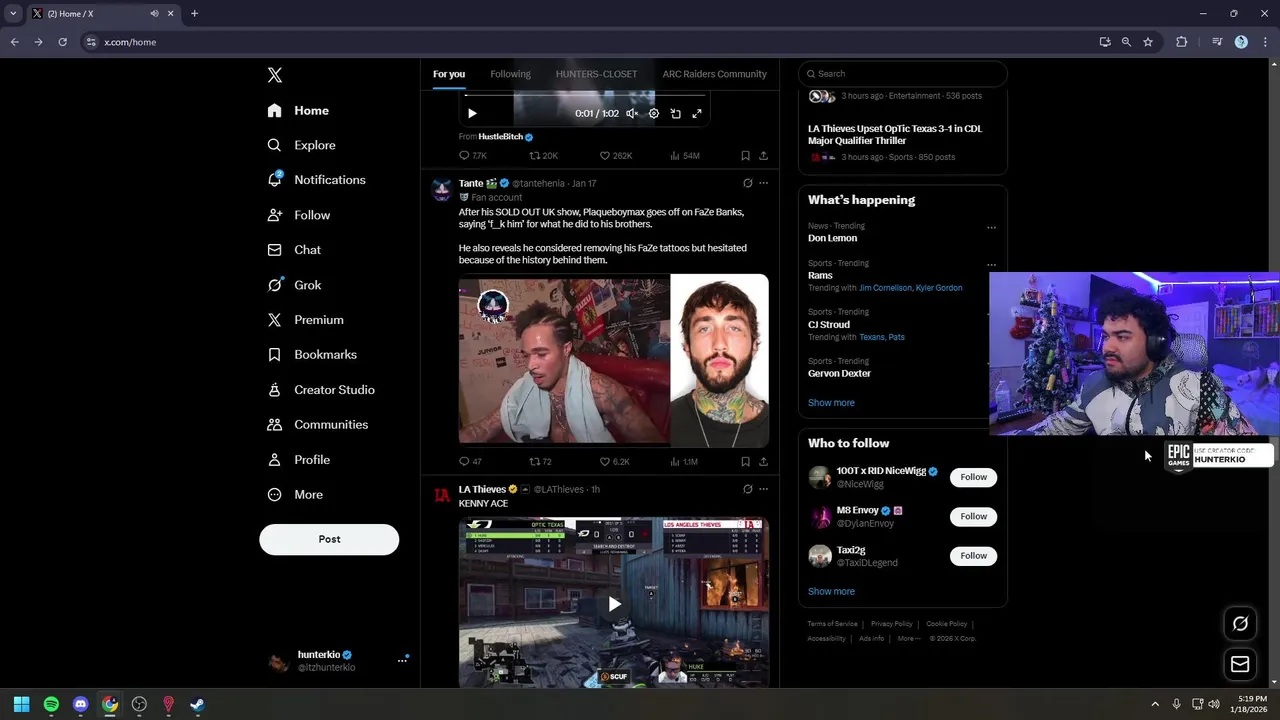The image size is (1280, 720).
Task: Open more options on LA Thieves post
Action: coord(763,489)
